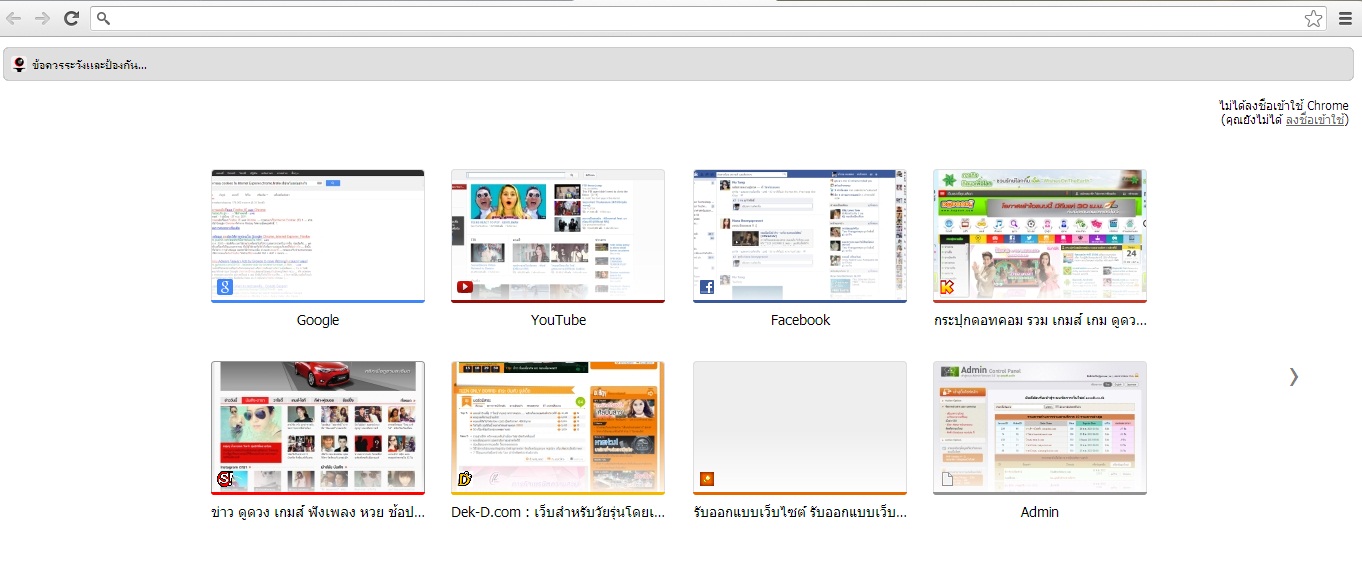Screen dimensions: 1362x562
Task: Bookmark this page with the star icon
Action: (x=1313, y=18)
